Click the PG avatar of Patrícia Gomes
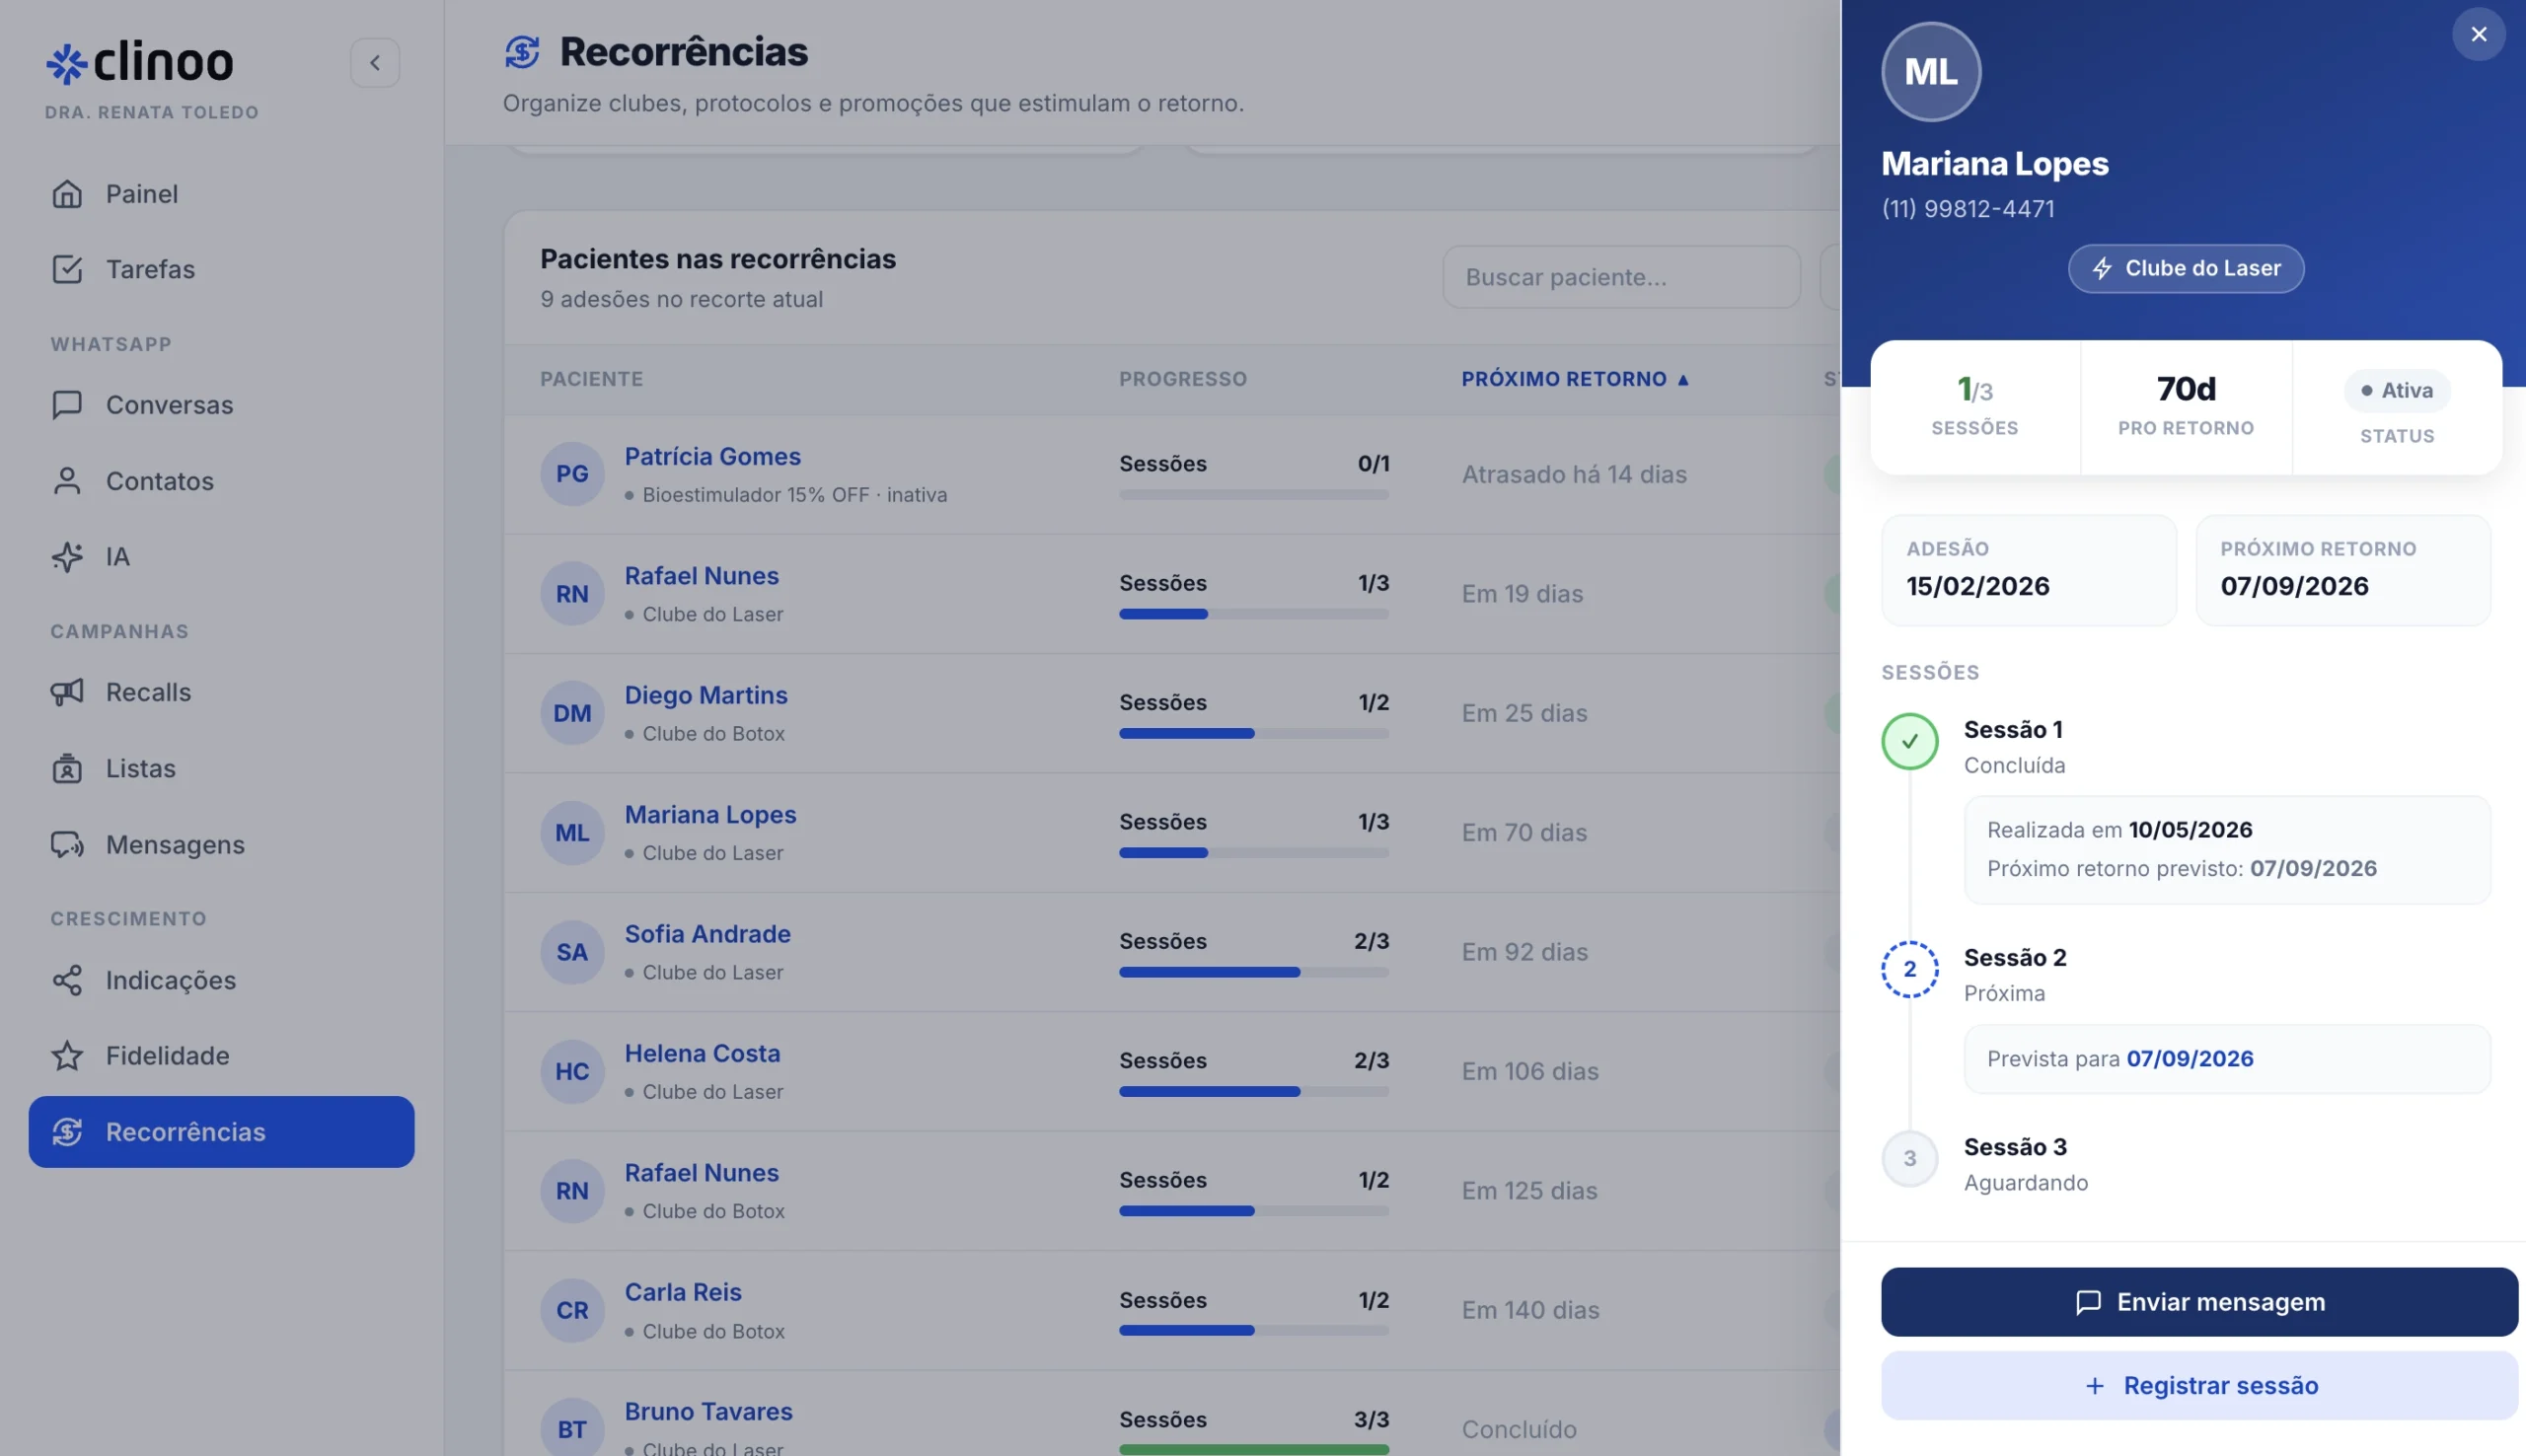 pyautogui.click(x=572, y=474)
